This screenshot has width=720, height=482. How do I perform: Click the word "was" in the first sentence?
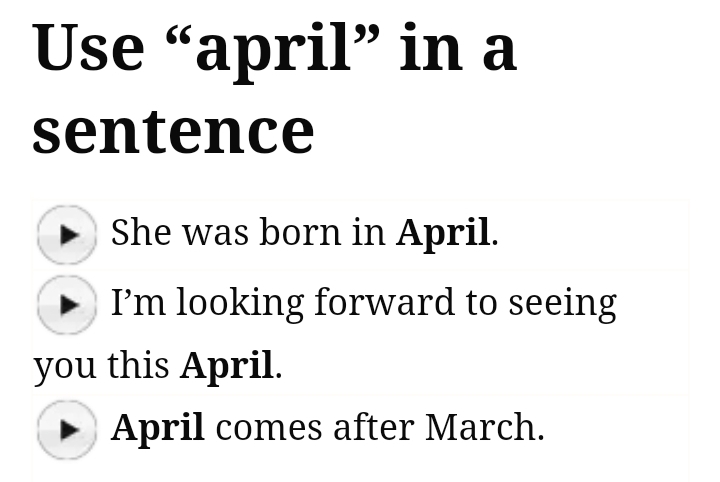coord(215,233)
